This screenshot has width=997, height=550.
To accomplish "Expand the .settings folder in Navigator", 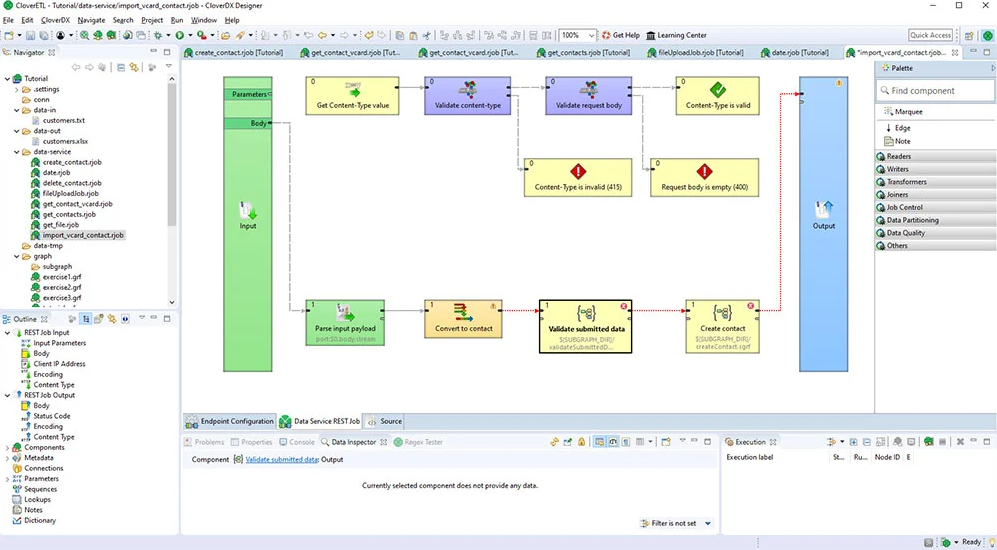I will click(x=17, y=90).
